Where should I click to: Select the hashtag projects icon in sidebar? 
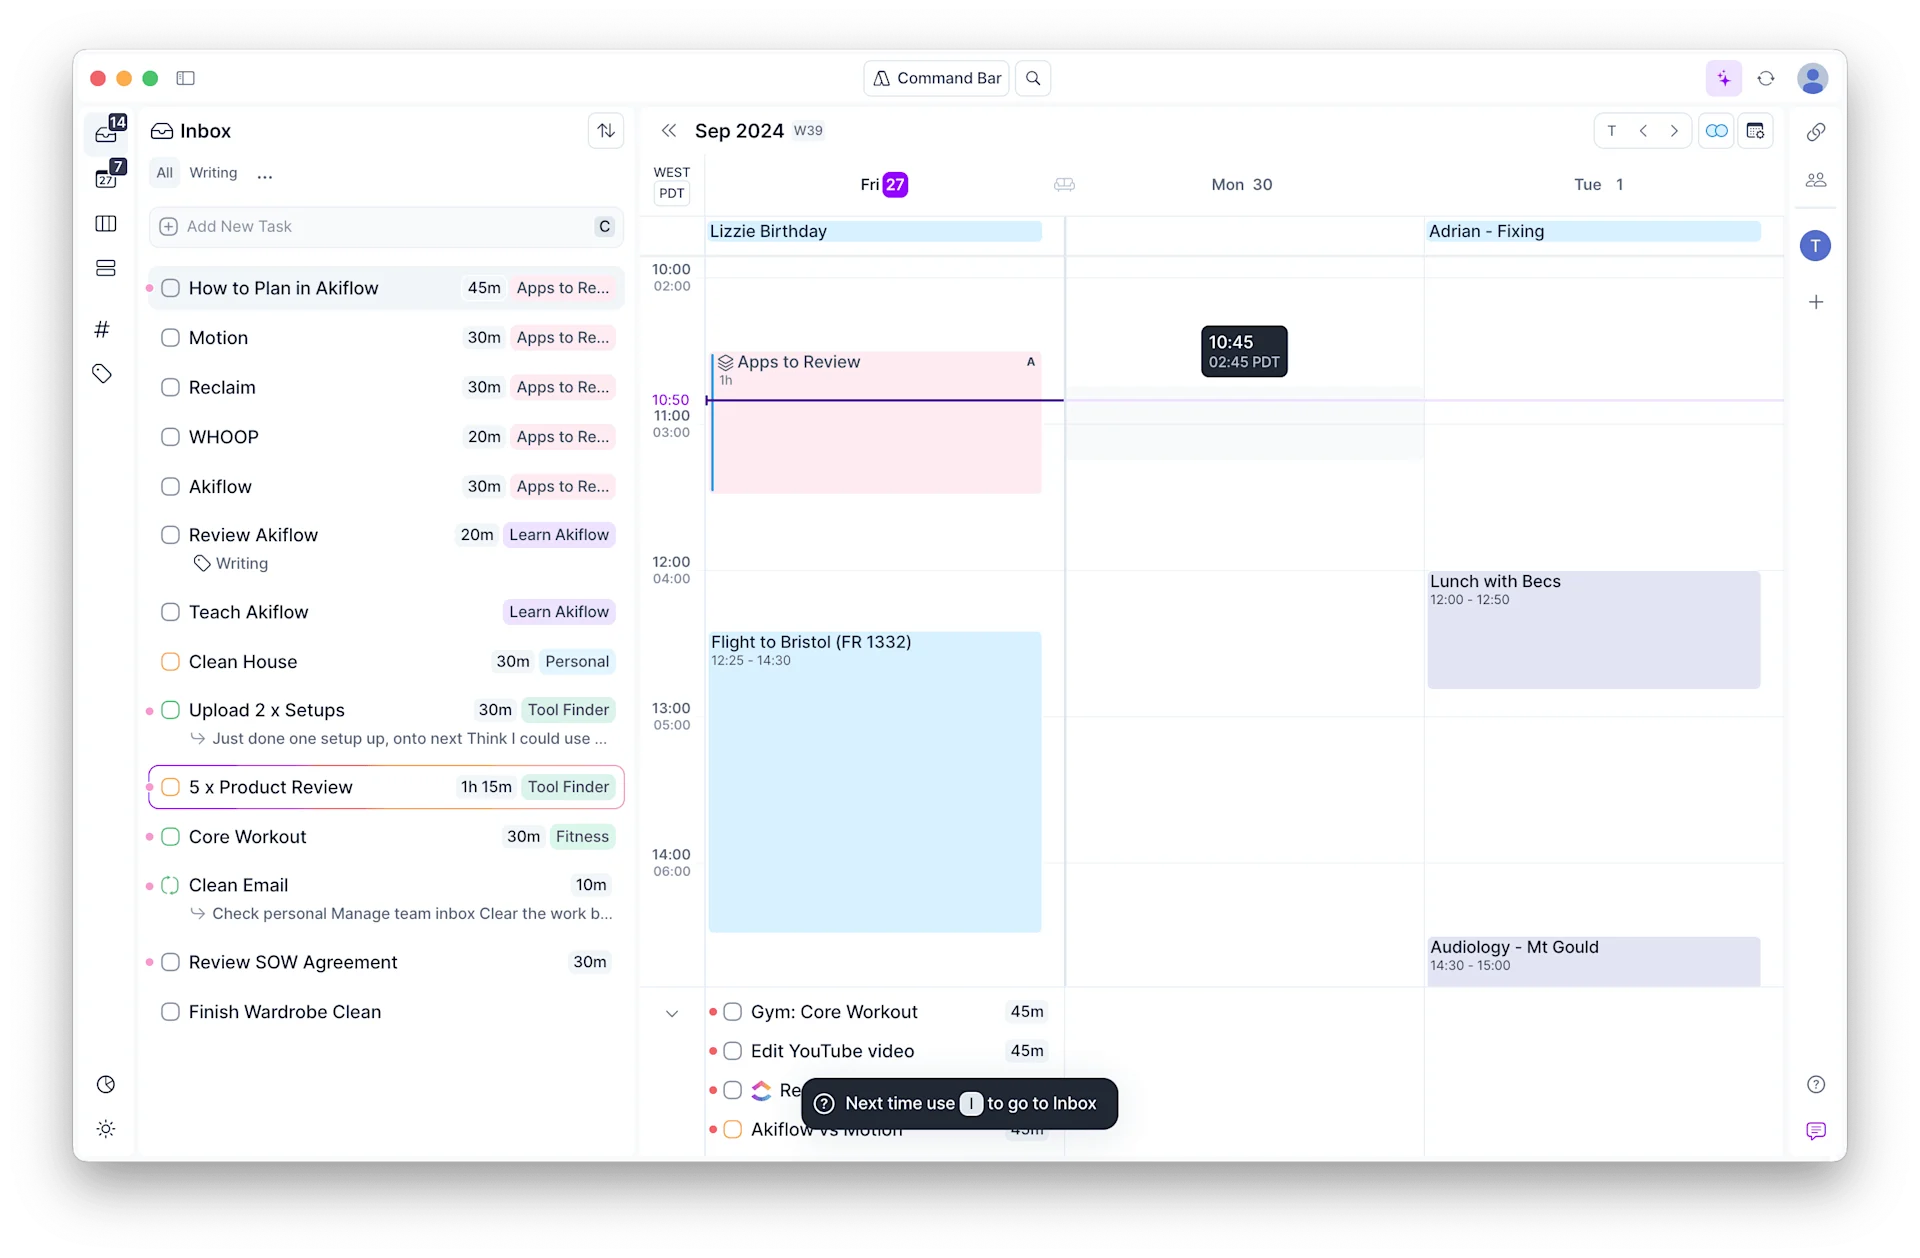[102, 329]
